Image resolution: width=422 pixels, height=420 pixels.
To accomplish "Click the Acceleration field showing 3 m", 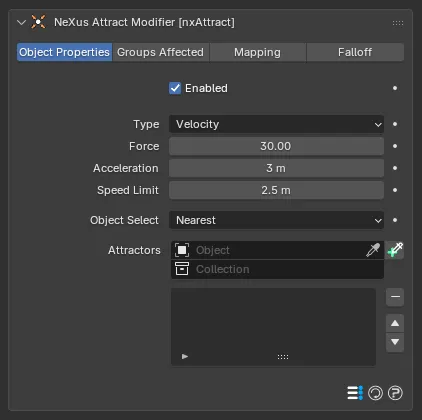I will (276, 168).
